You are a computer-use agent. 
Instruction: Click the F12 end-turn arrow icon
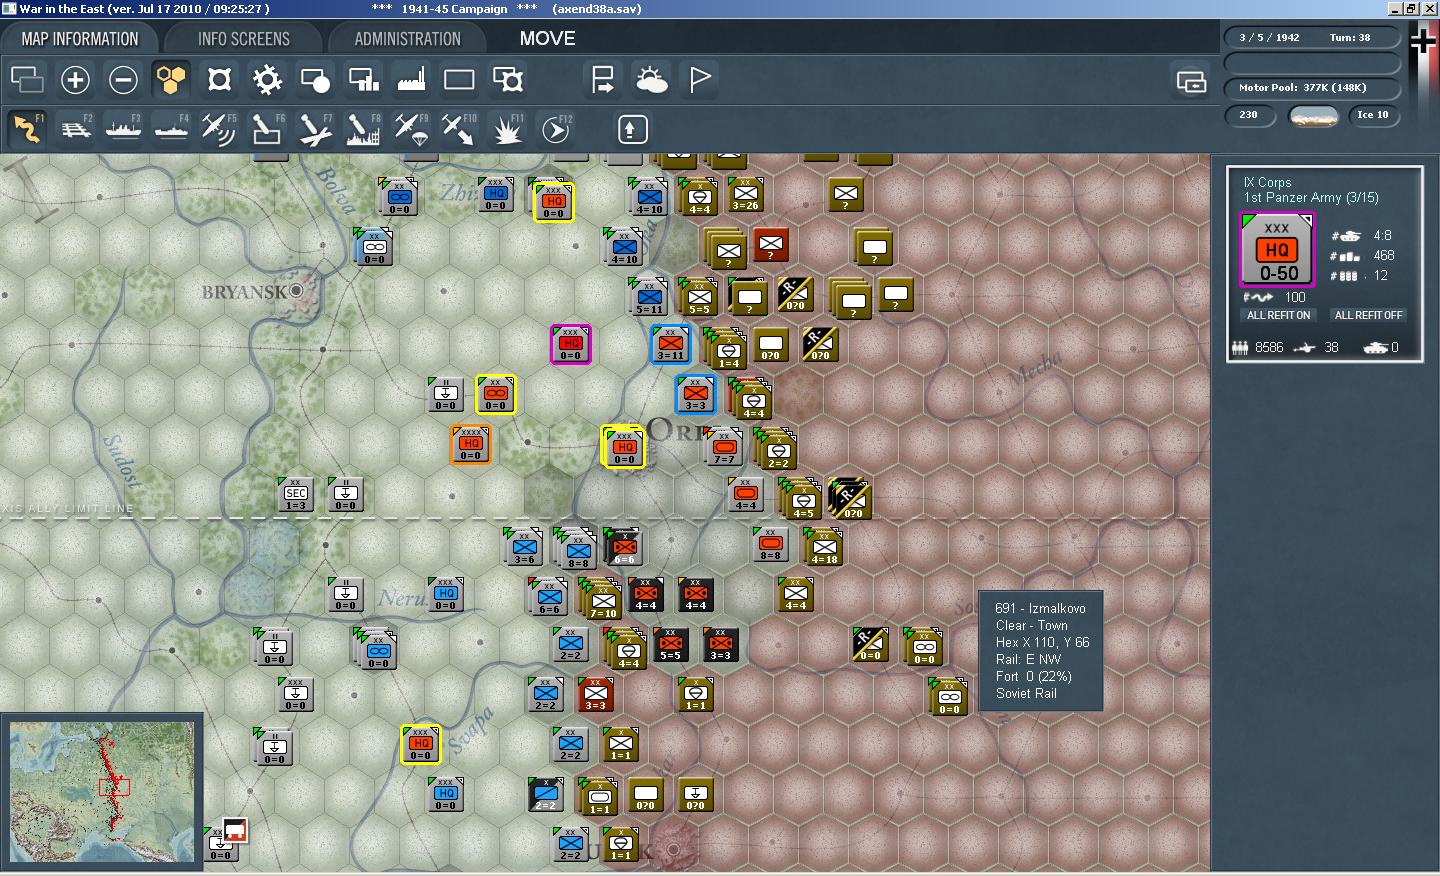(x=555, y=128)
